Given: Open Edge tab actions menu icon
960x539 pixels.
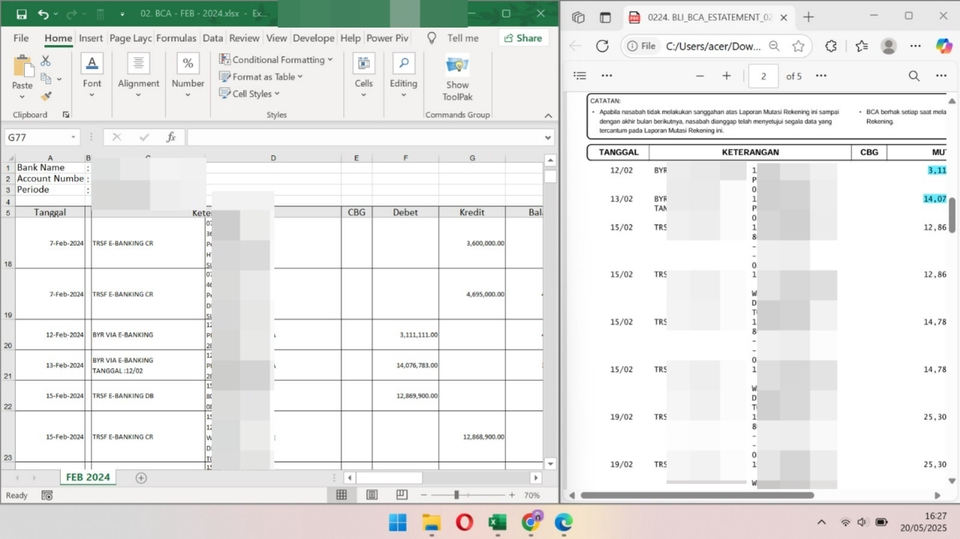Looking at the screenshot, I should [606, 17].
